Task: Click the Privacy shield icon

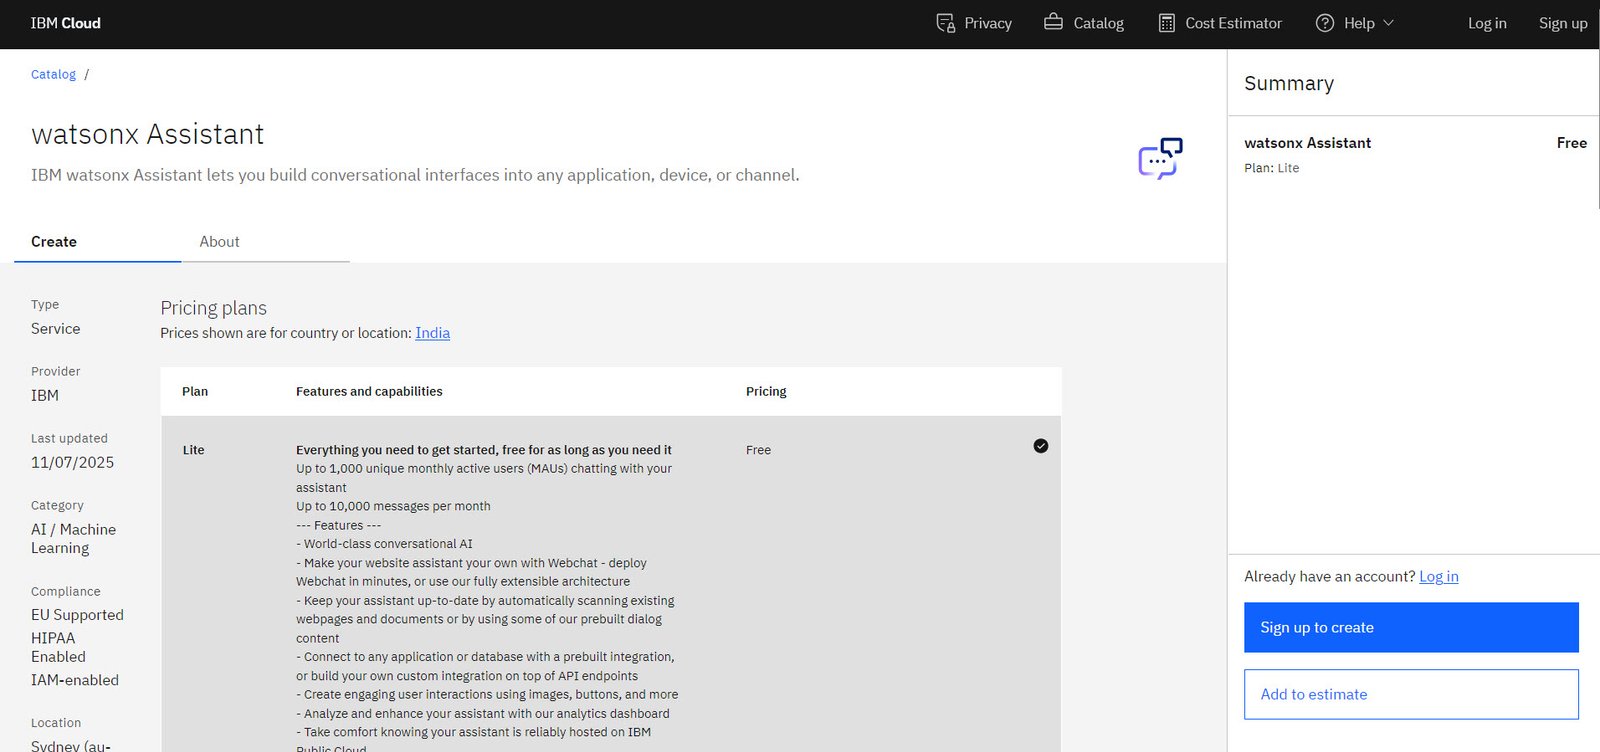Action: (x=945, y=23)
